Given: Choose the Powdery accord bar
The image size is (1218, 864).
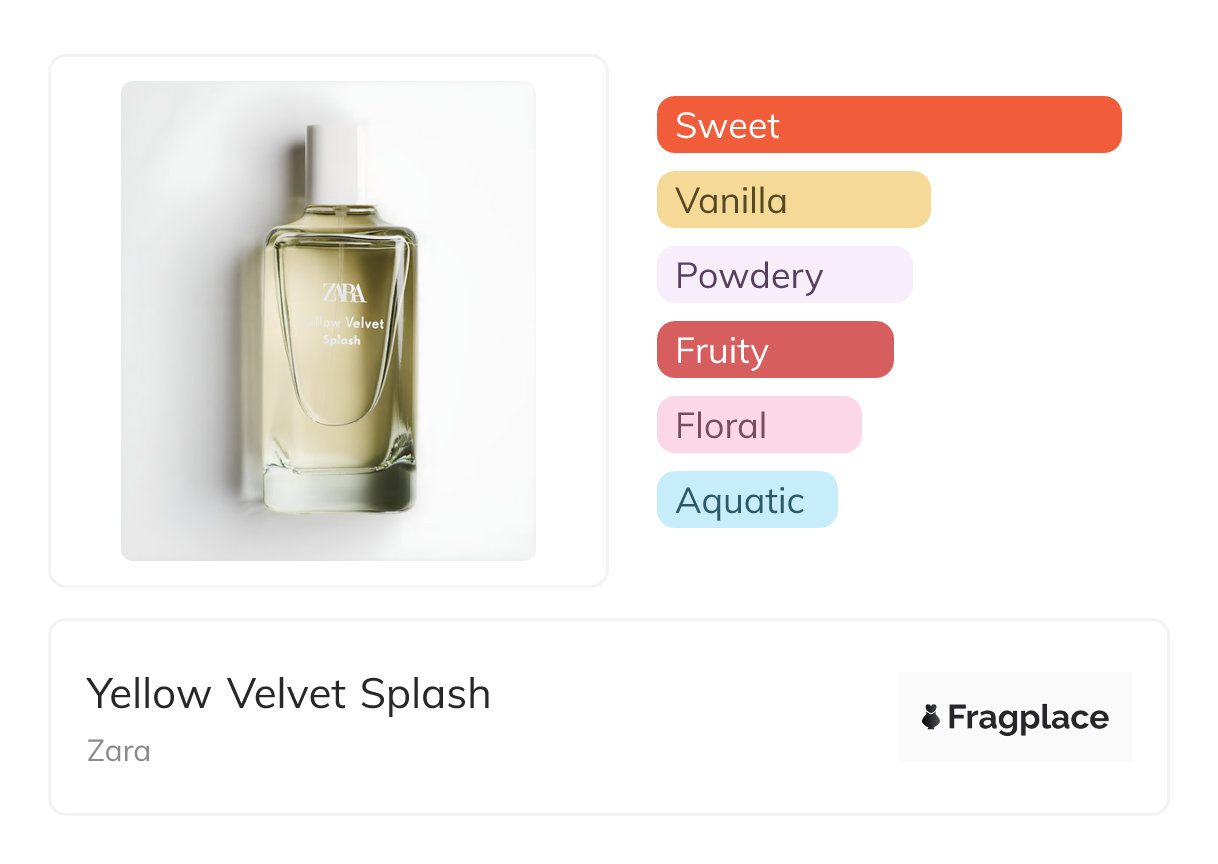Looking at the screenshot, I should pos(785,275).
